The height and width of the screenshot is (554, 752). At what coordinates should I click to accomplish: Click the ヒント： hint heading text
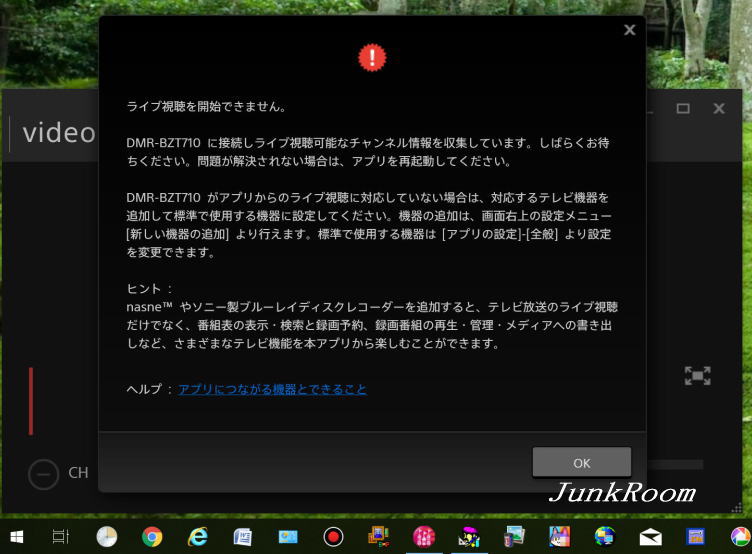pyautogui.click(x=149, y=289)
